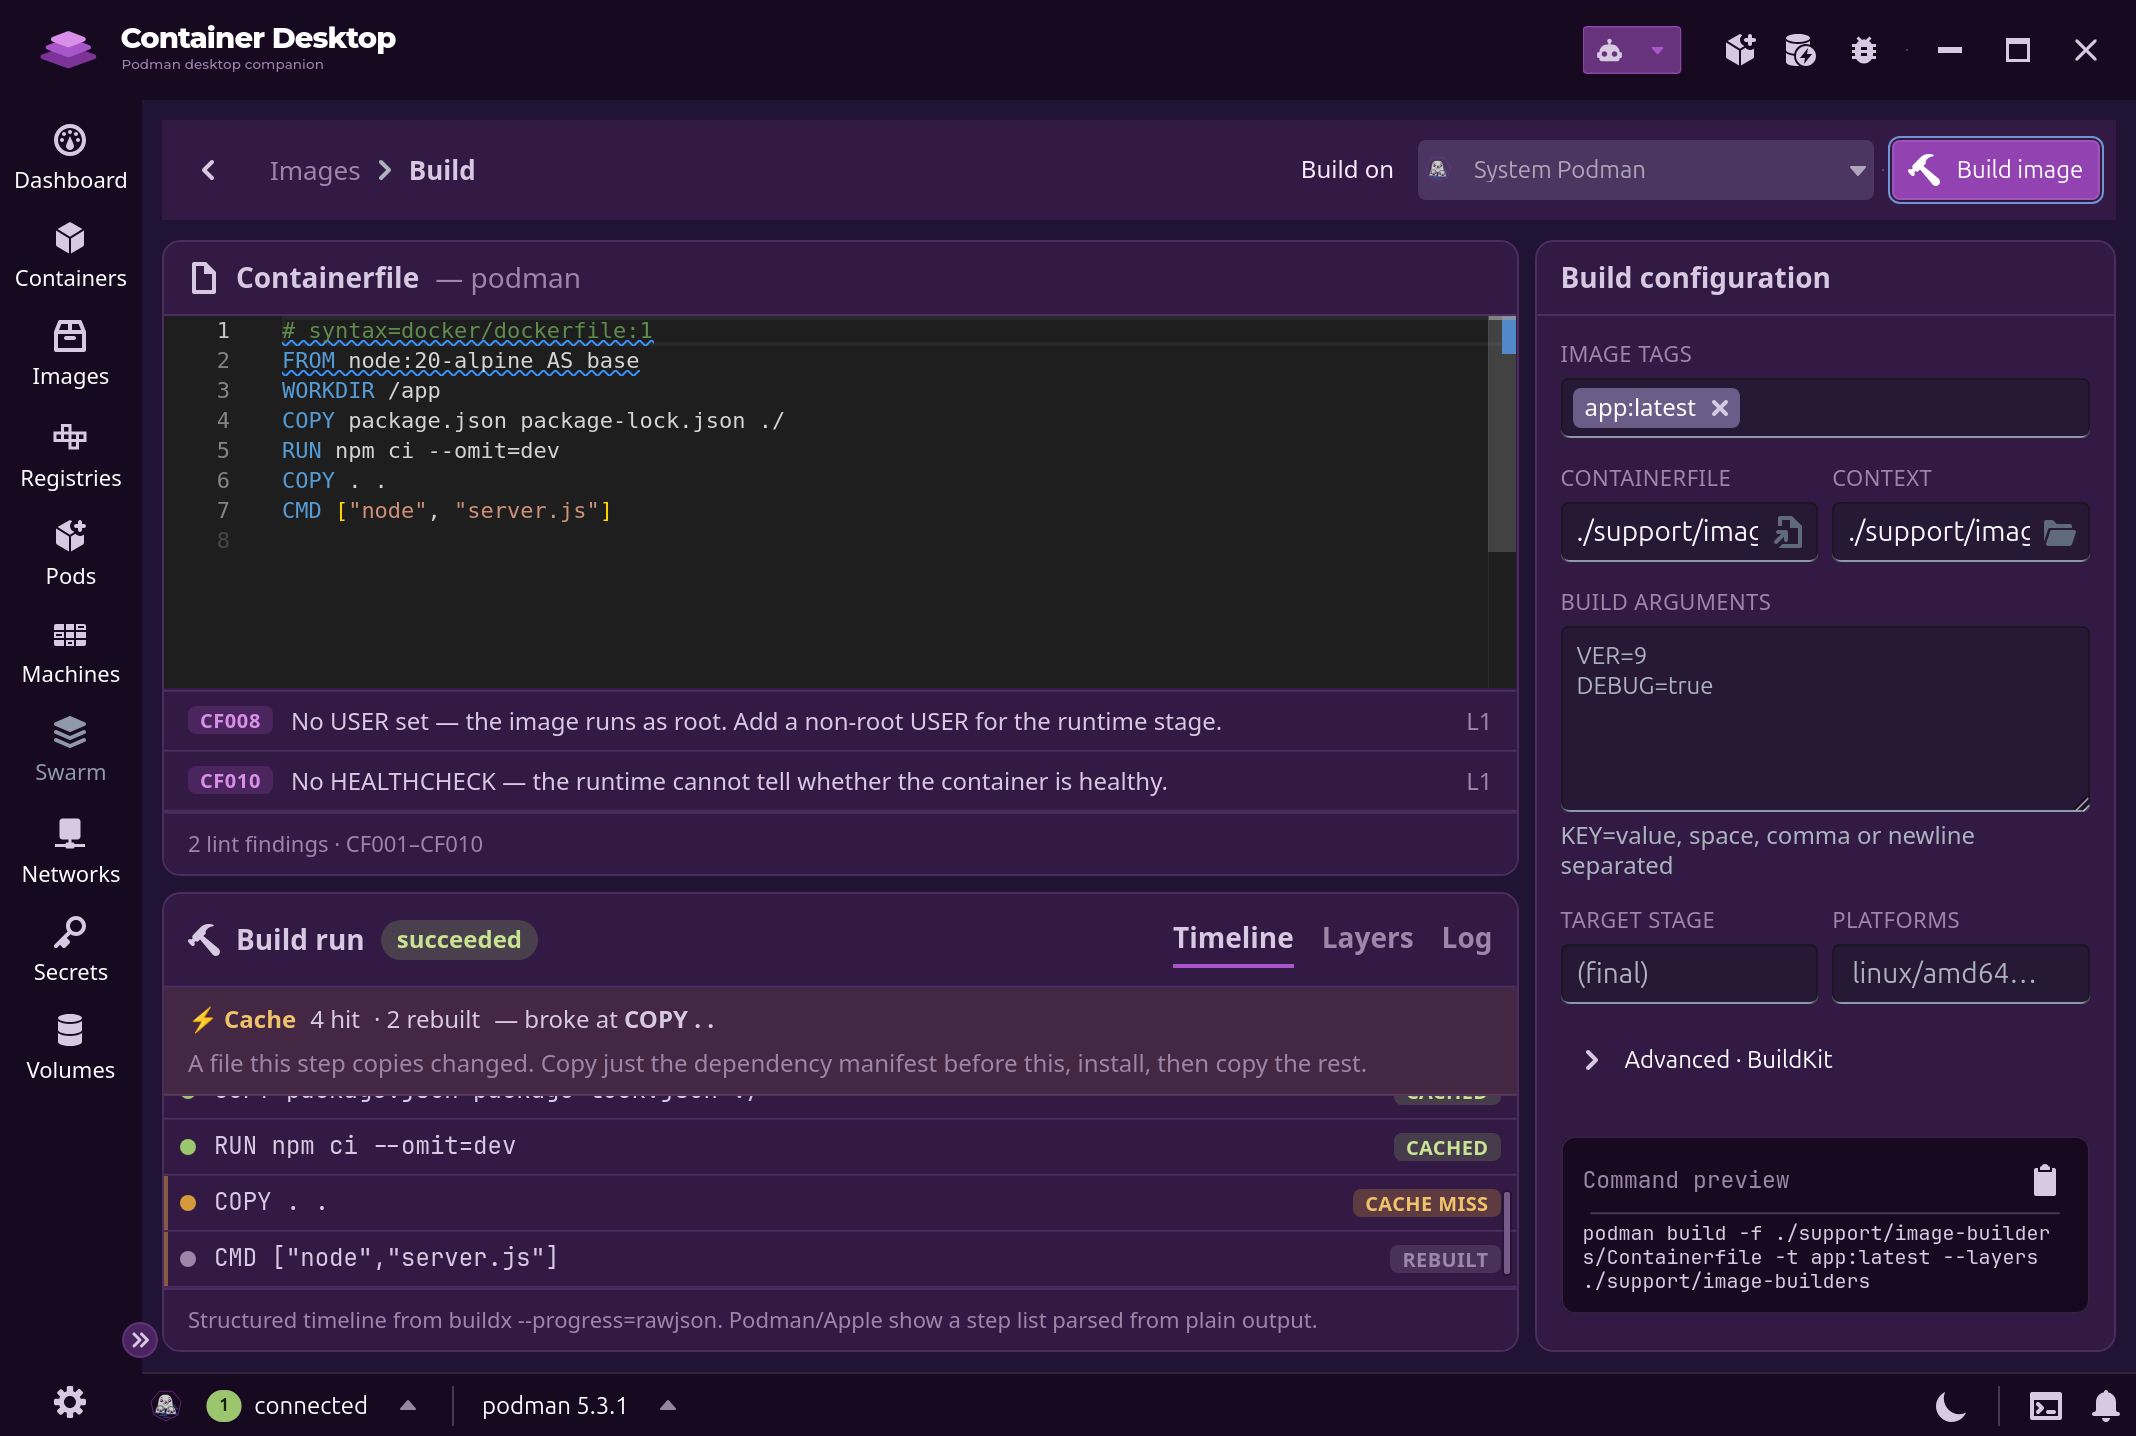The height and width of the screenshot is (1436, 2136).
Task: Expand the Advanced · BuildKit section
Action: pyautogui.click(x=1710, y=1060)
